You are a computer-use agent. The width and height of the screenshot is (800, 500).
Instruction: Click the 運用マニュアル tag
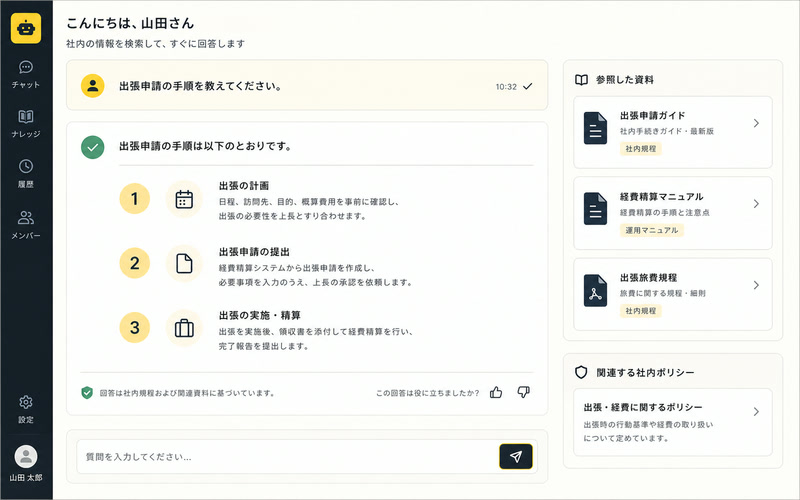652,230
